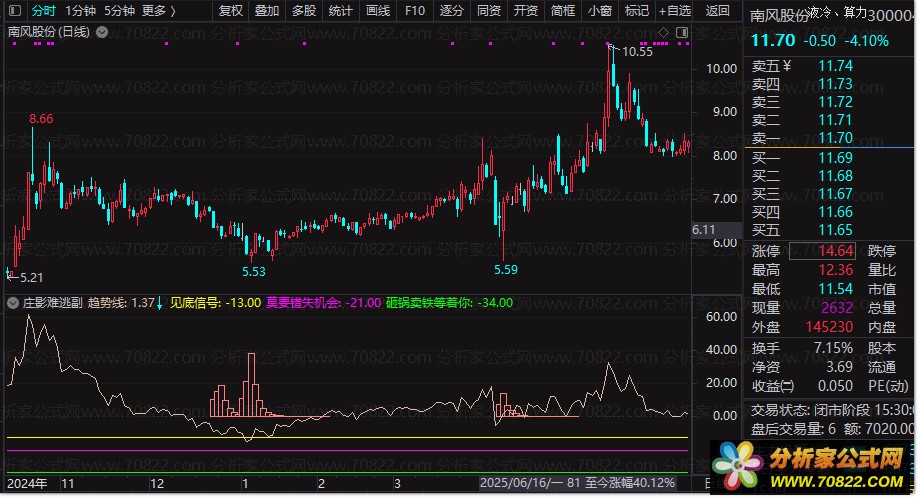Open the 多股 multi-stock view

pos(304,11)
